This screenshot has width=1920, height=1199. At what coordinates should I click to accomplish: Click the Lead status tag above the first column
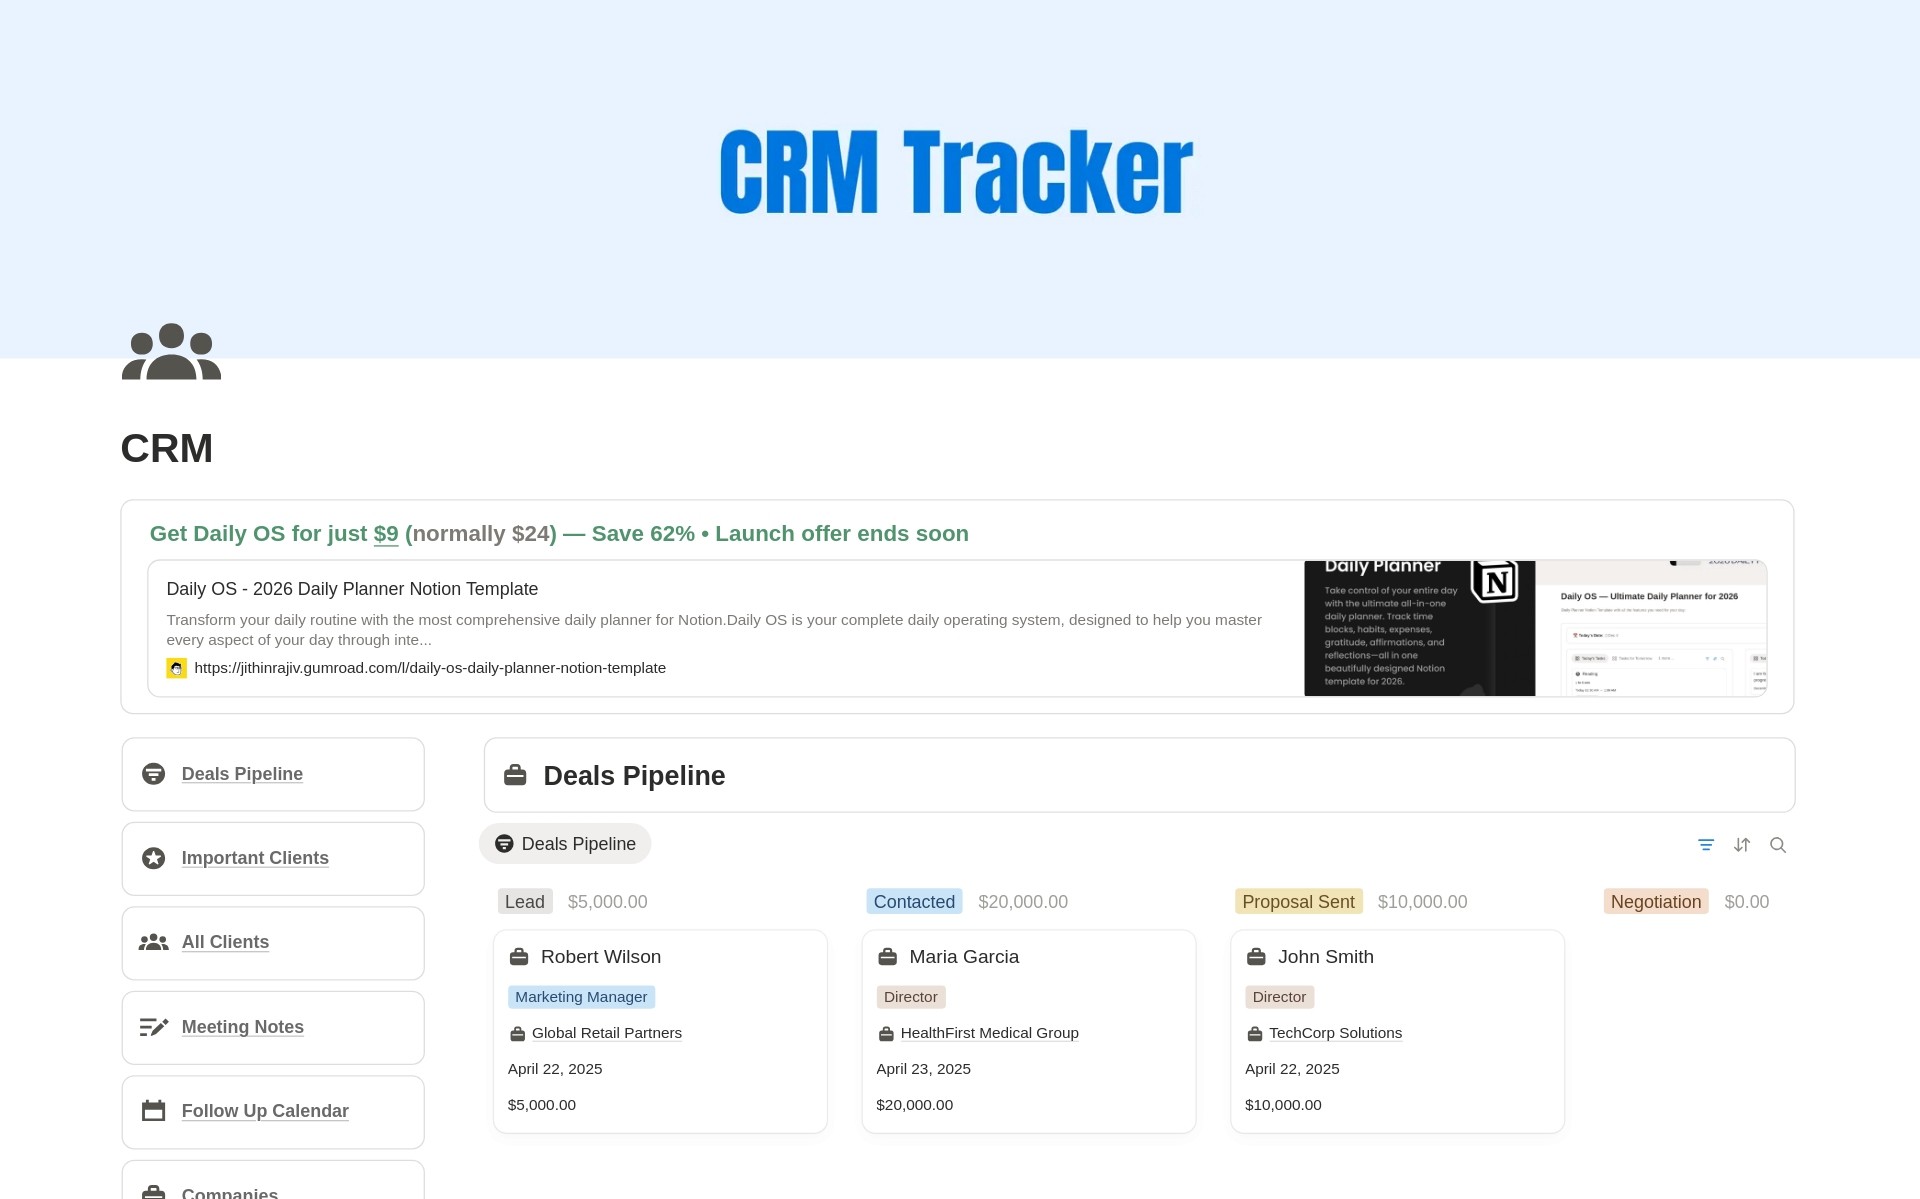(x=524, y=901)
